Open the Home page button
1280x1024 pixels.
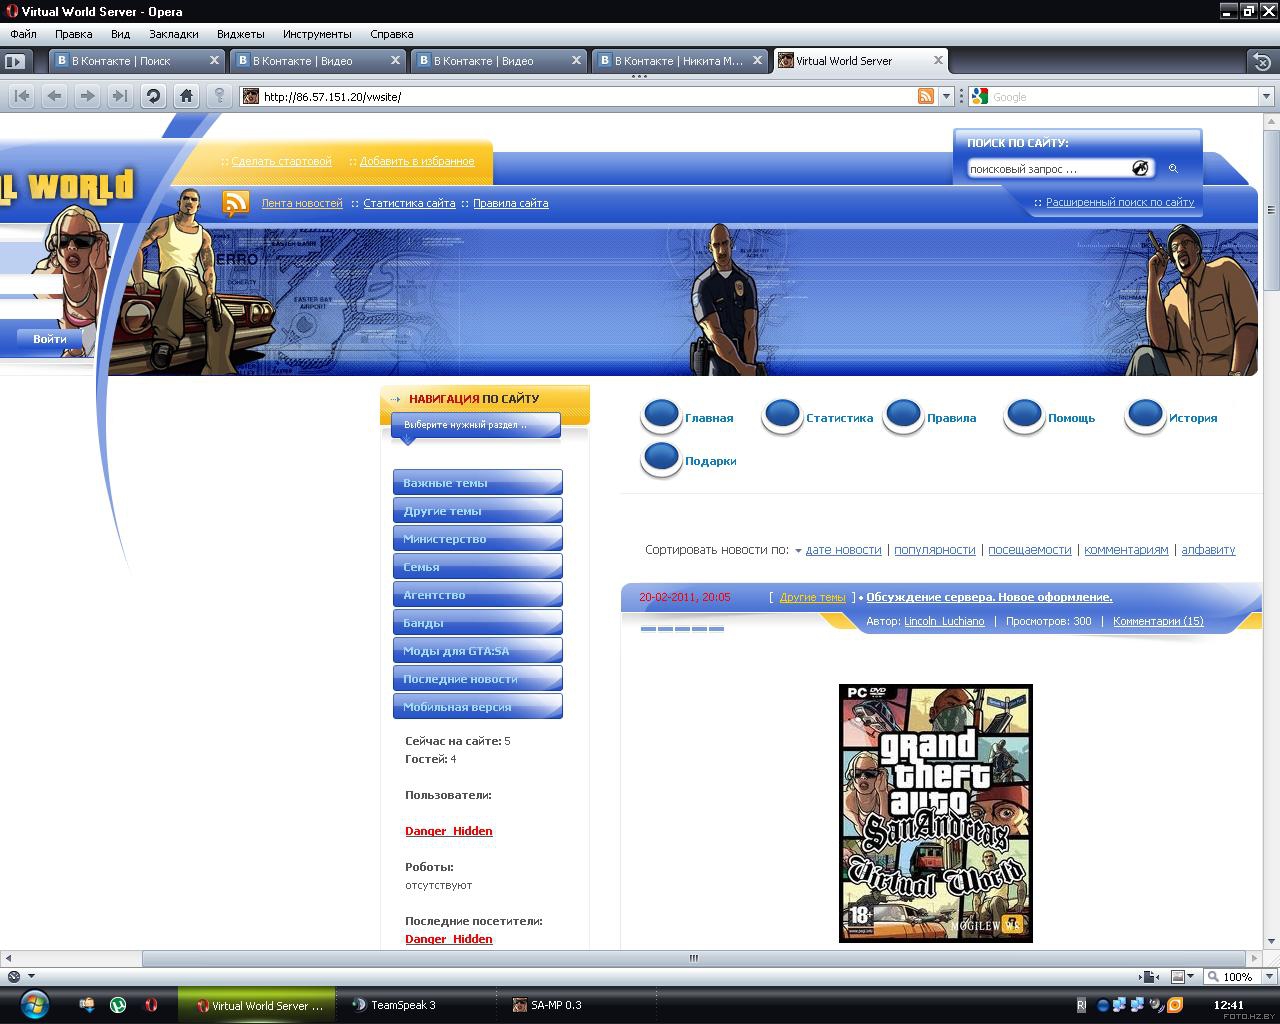coord(186,96)
